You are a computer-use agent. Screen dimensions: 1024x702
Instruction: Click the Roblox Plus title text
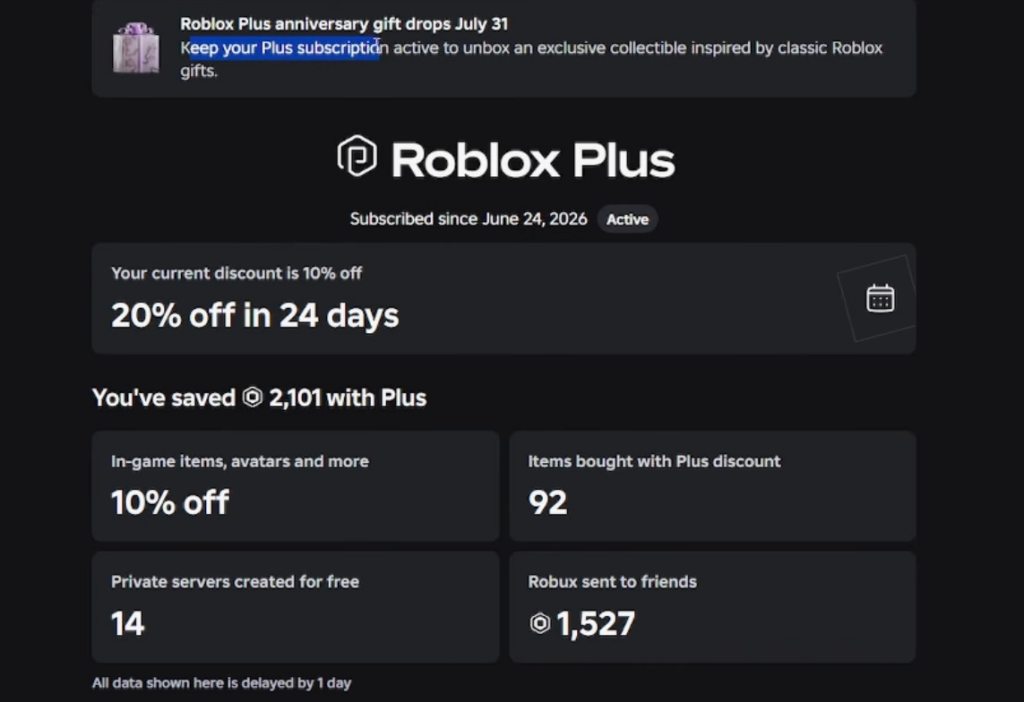coord(533,160)
